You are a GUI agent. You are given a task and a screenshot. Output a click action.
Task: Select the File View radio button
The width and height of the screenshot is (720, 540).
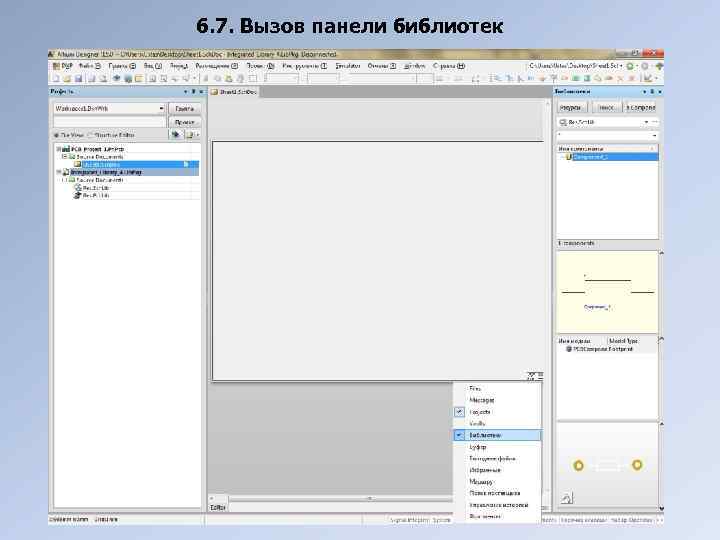[57, 135]
